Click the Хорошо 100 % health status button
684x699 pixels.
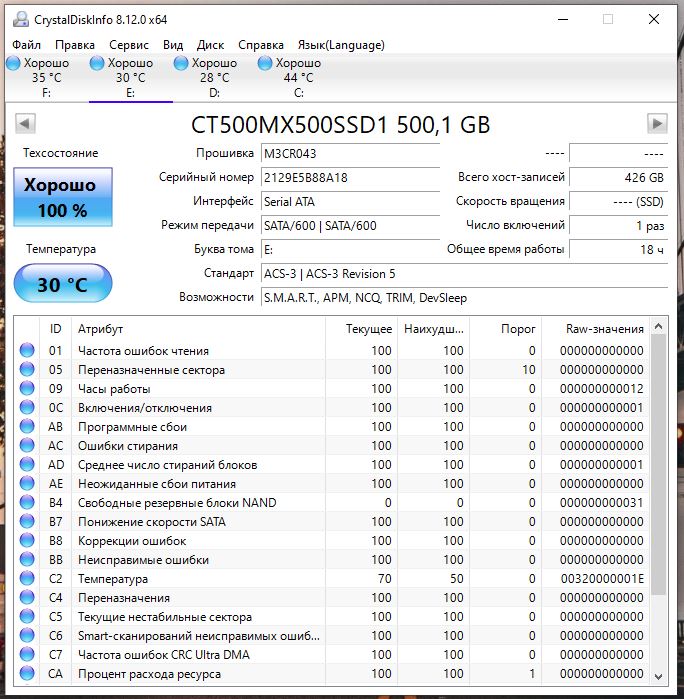pos(63,197)
